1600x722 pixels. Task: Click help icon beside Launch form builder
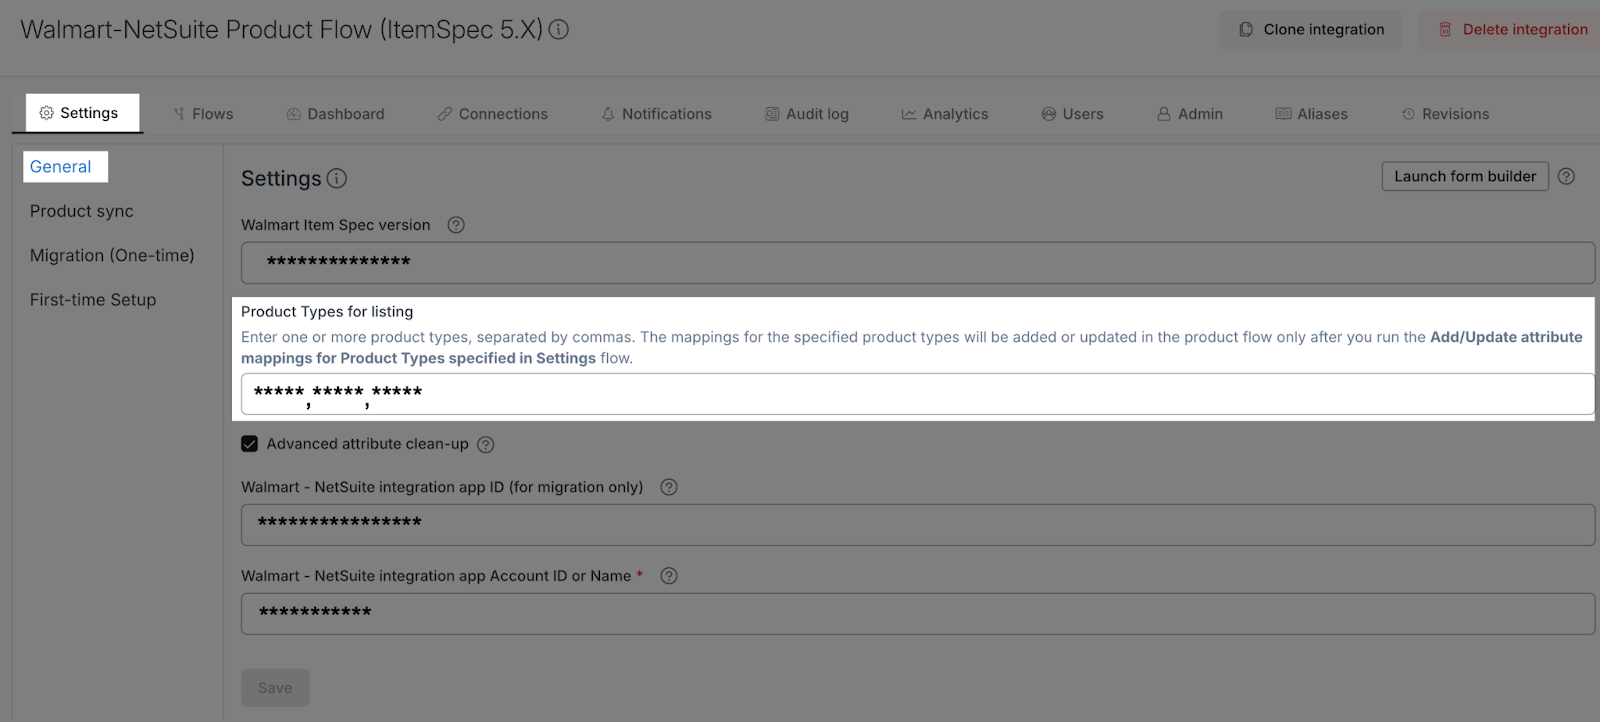pyautogui.click(x=1567, y=176)
